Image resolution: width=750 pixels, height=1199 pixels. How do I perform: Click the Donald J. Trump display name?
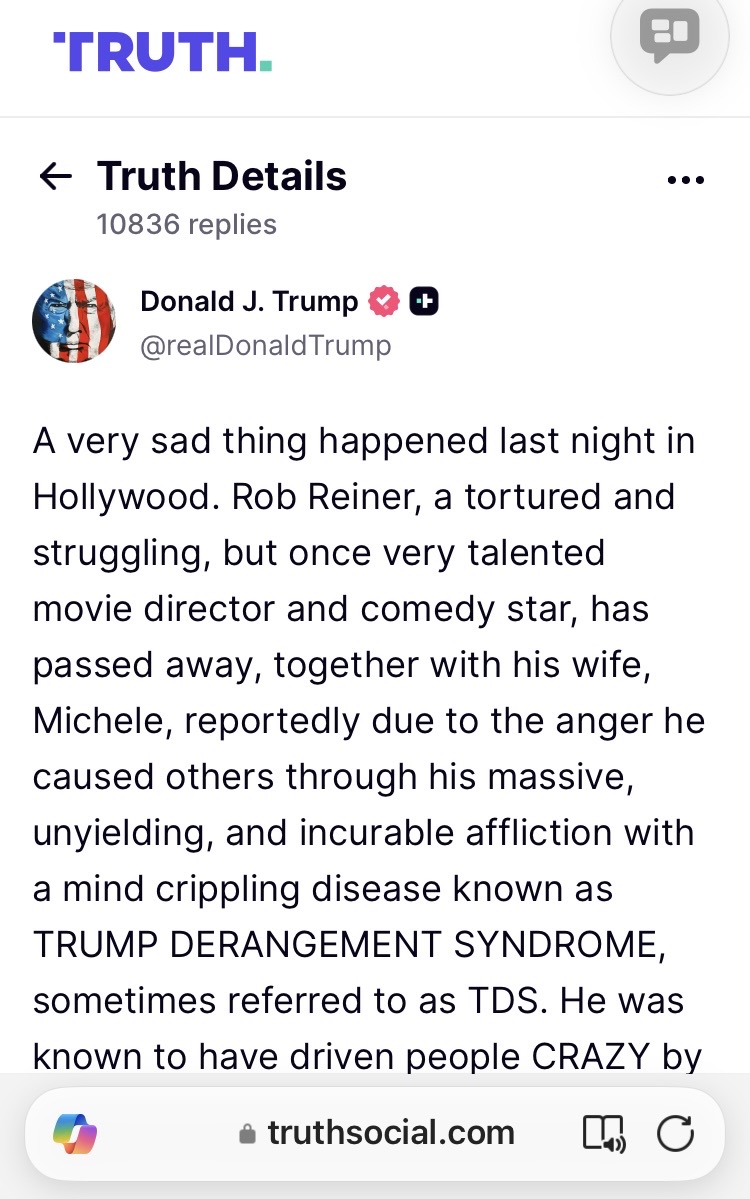click(249, 301)
